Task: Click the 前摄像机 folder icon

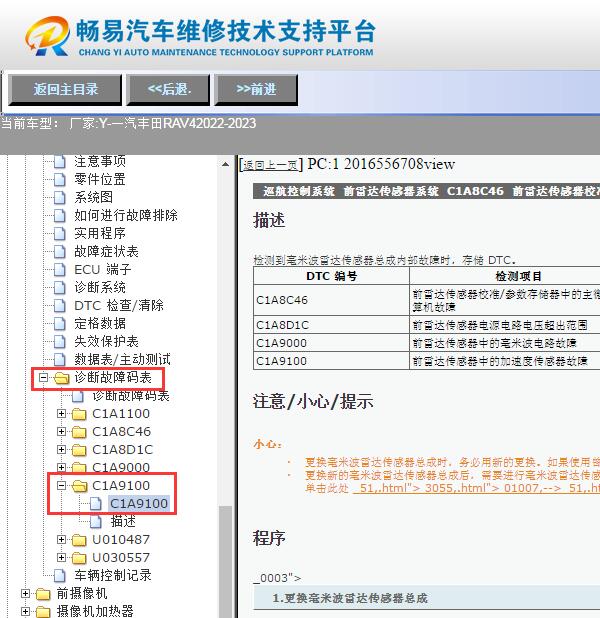Action: [x=43, y=594]
